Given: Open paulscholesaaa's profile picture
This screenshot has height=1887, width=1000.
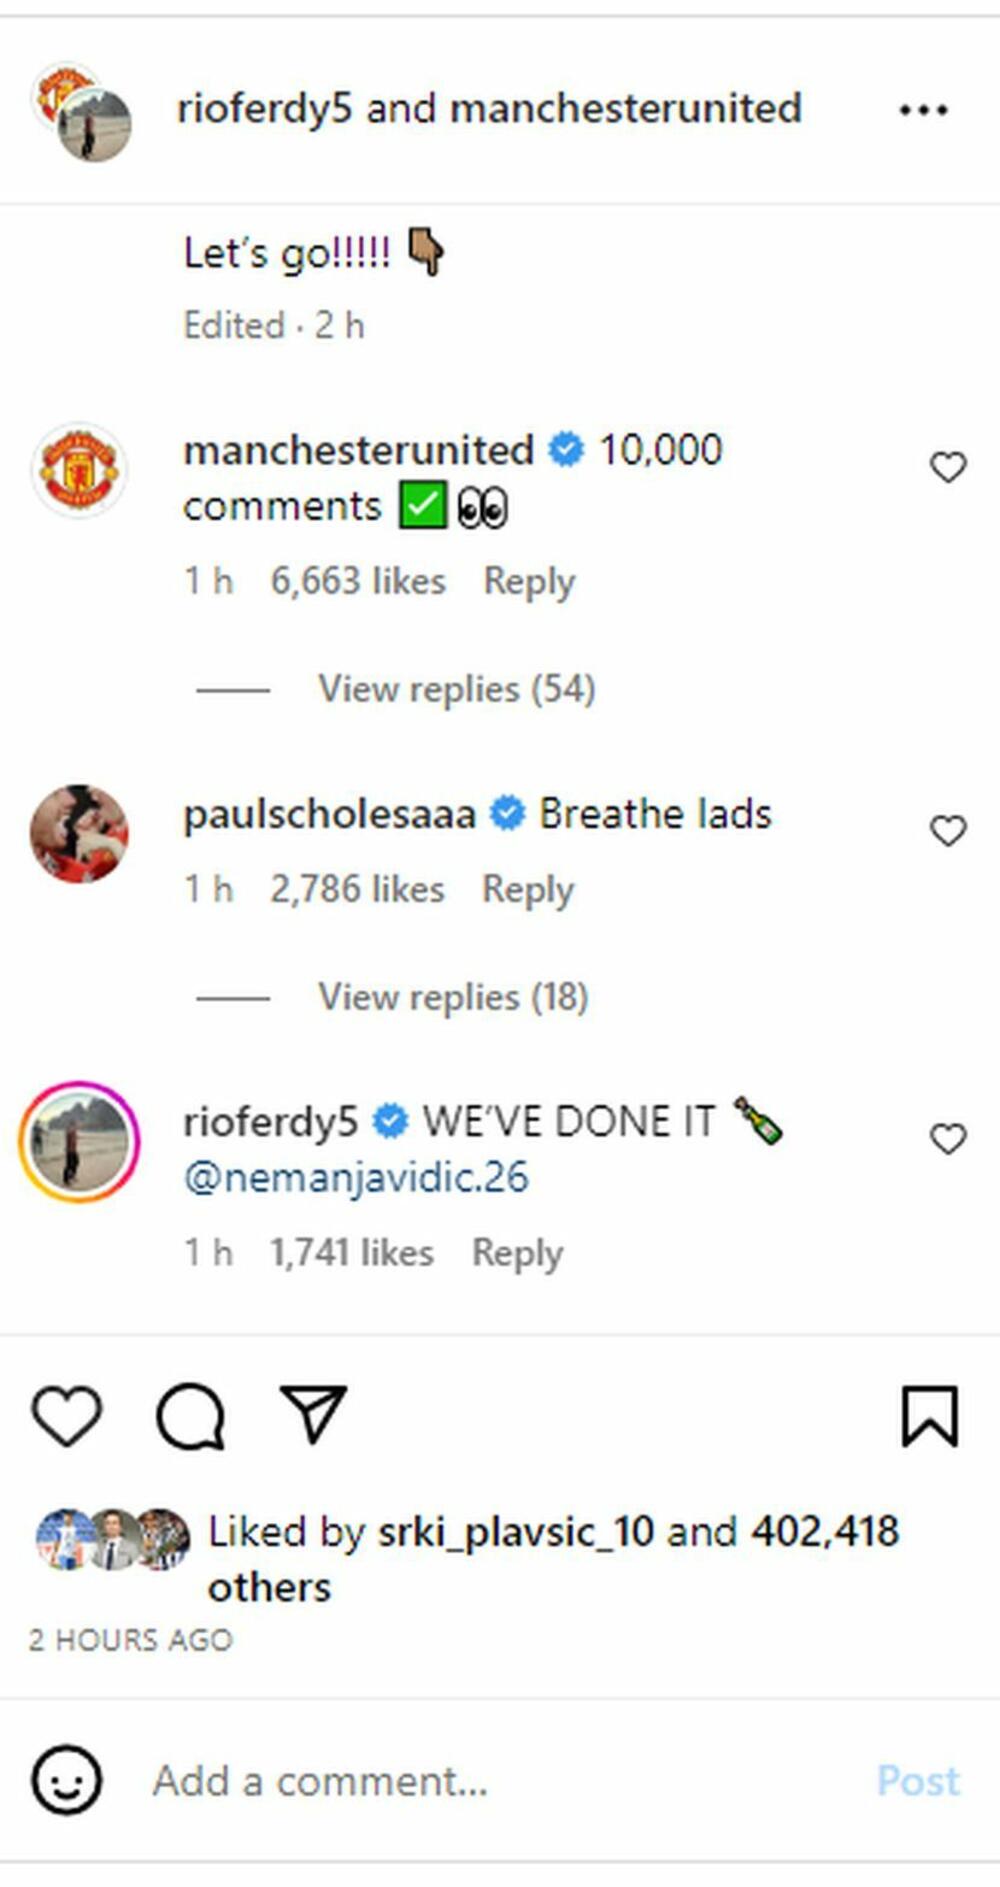Looking at the screenshot, I should click(x=80, y=834).
